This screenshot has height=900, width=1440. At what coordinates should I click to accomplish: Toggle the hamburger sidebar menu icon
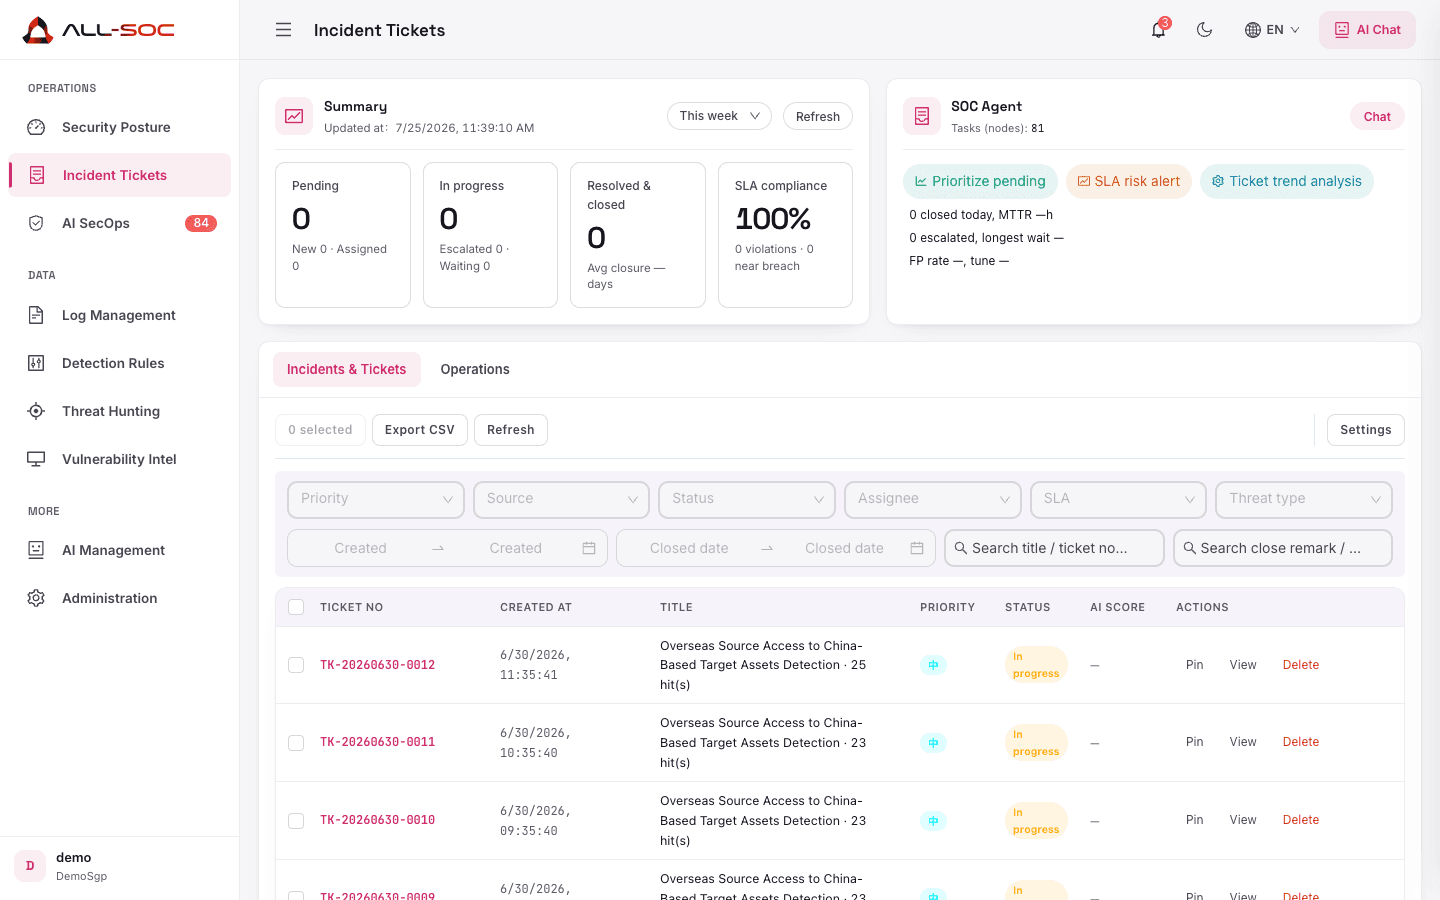tap(284, 30)
